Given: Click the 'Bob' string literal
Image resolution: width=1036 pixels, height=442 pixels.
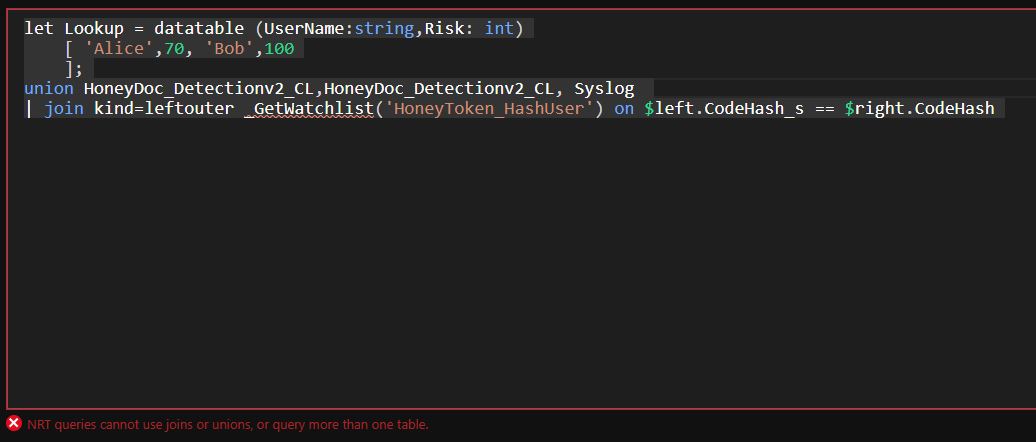Looking at the screenshot, I should (x=229, y=48).
